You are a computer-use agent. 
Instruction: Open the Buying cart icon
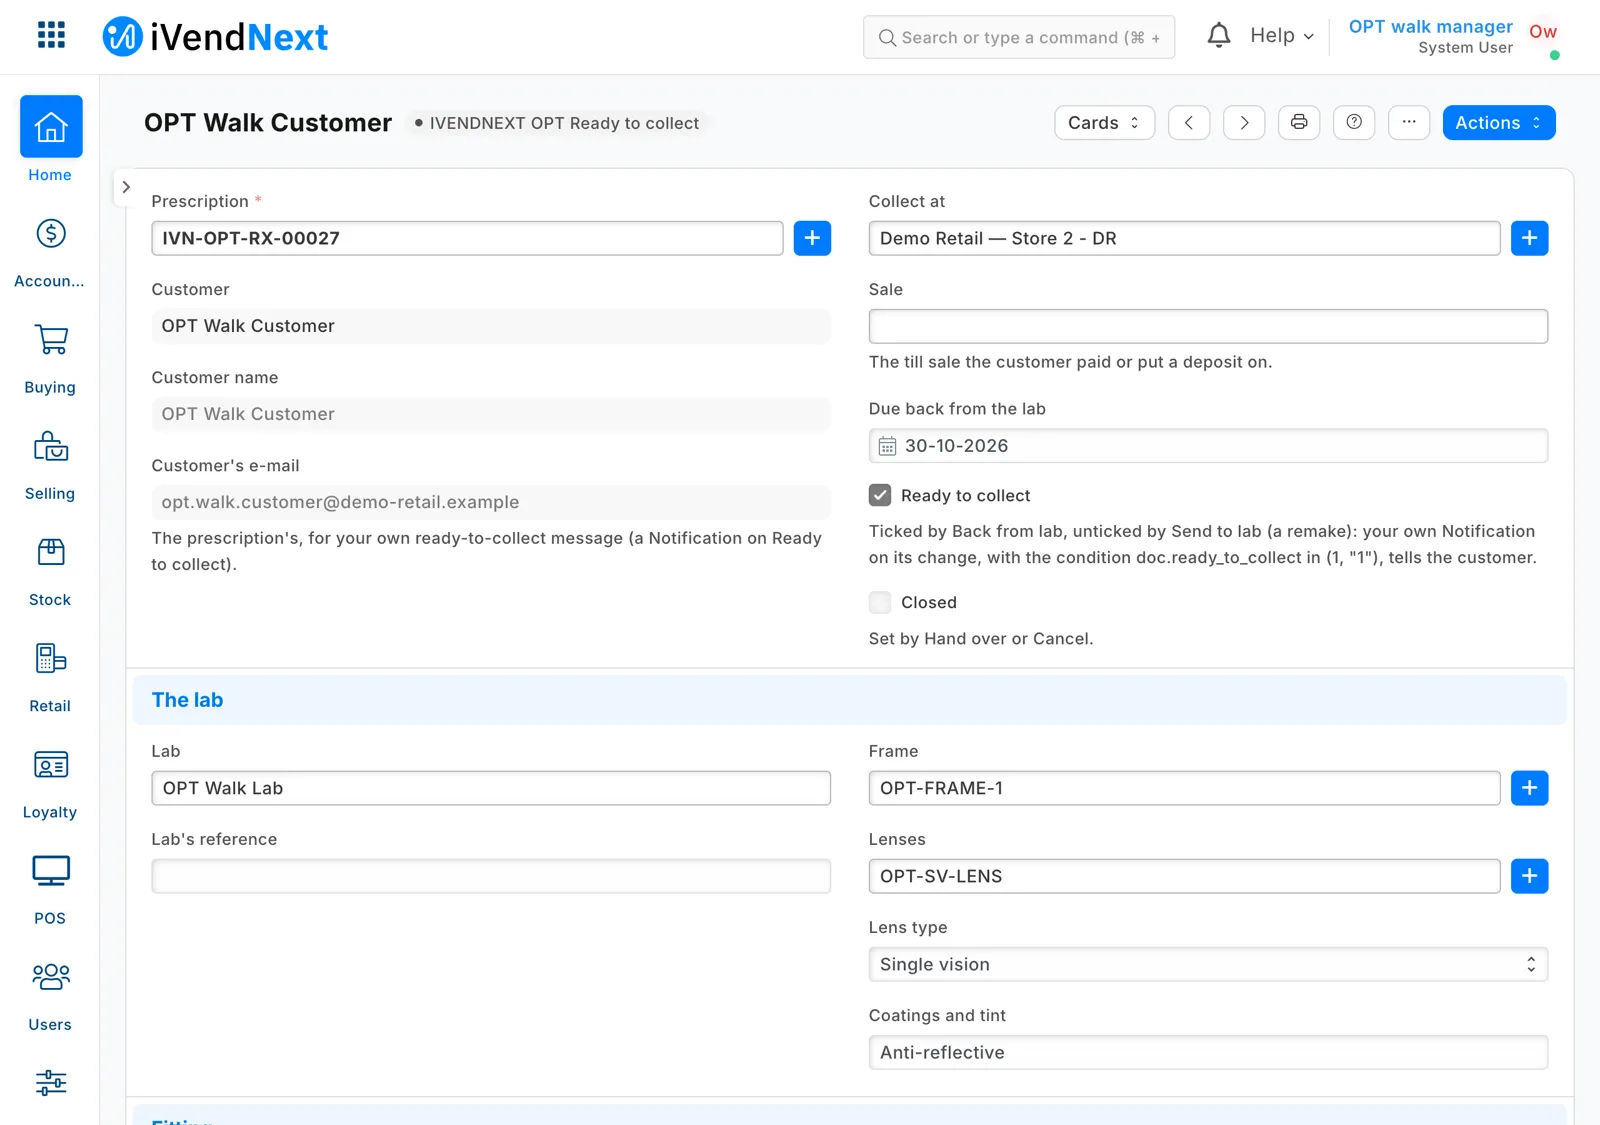51,340
